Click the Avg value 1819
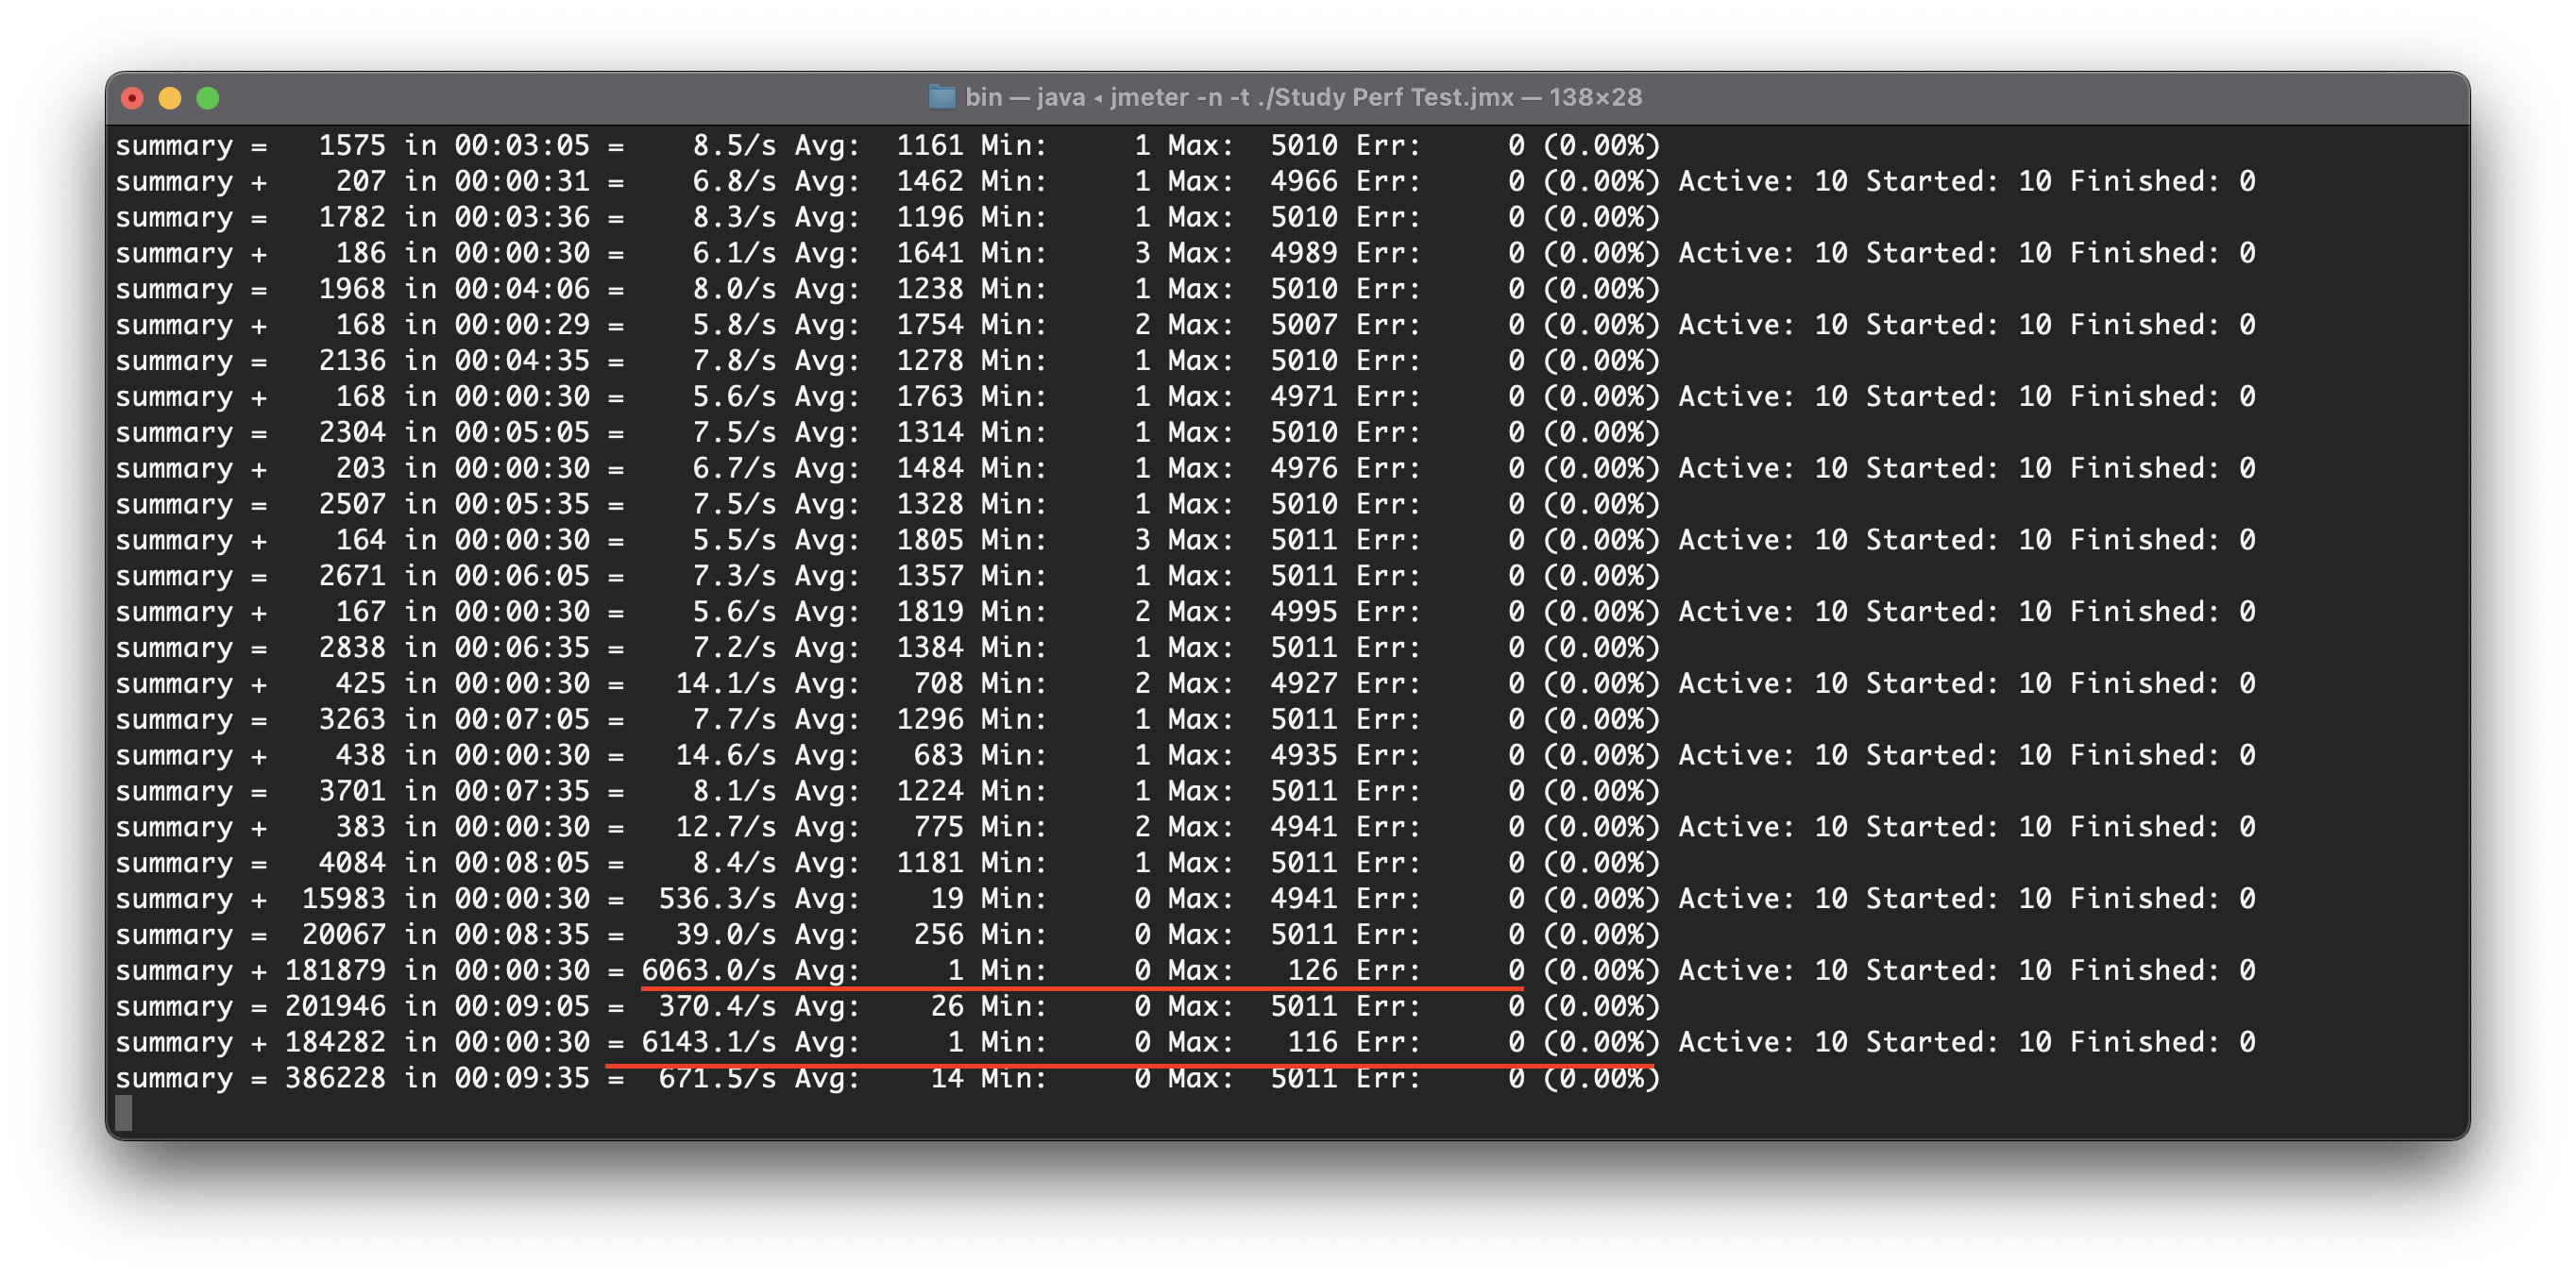The image size is (2576, 1280). (x=929, y=611)
